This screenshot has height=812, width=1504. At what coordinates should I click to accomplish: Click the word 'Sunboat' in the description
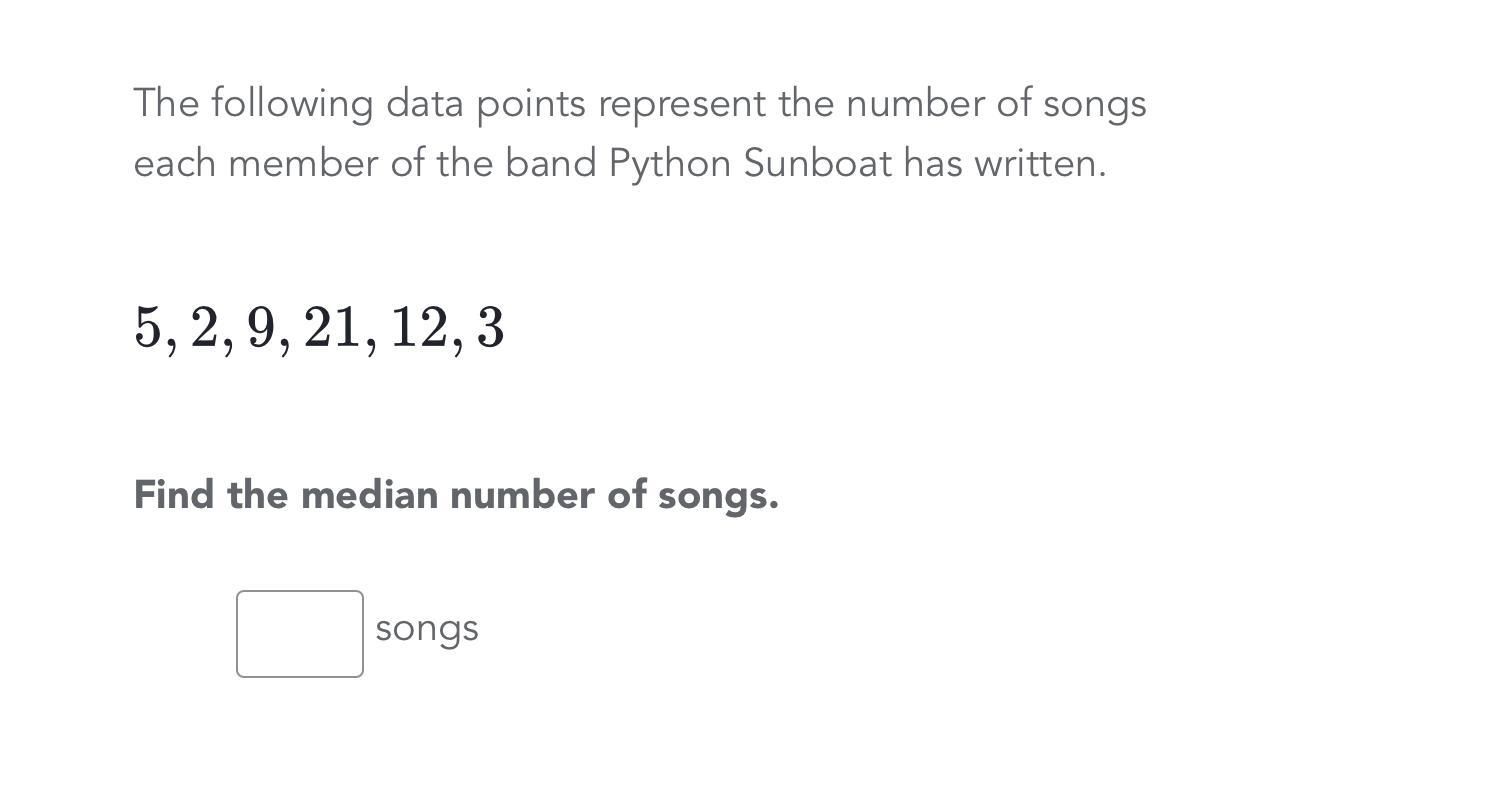click(x=817, y=164)
